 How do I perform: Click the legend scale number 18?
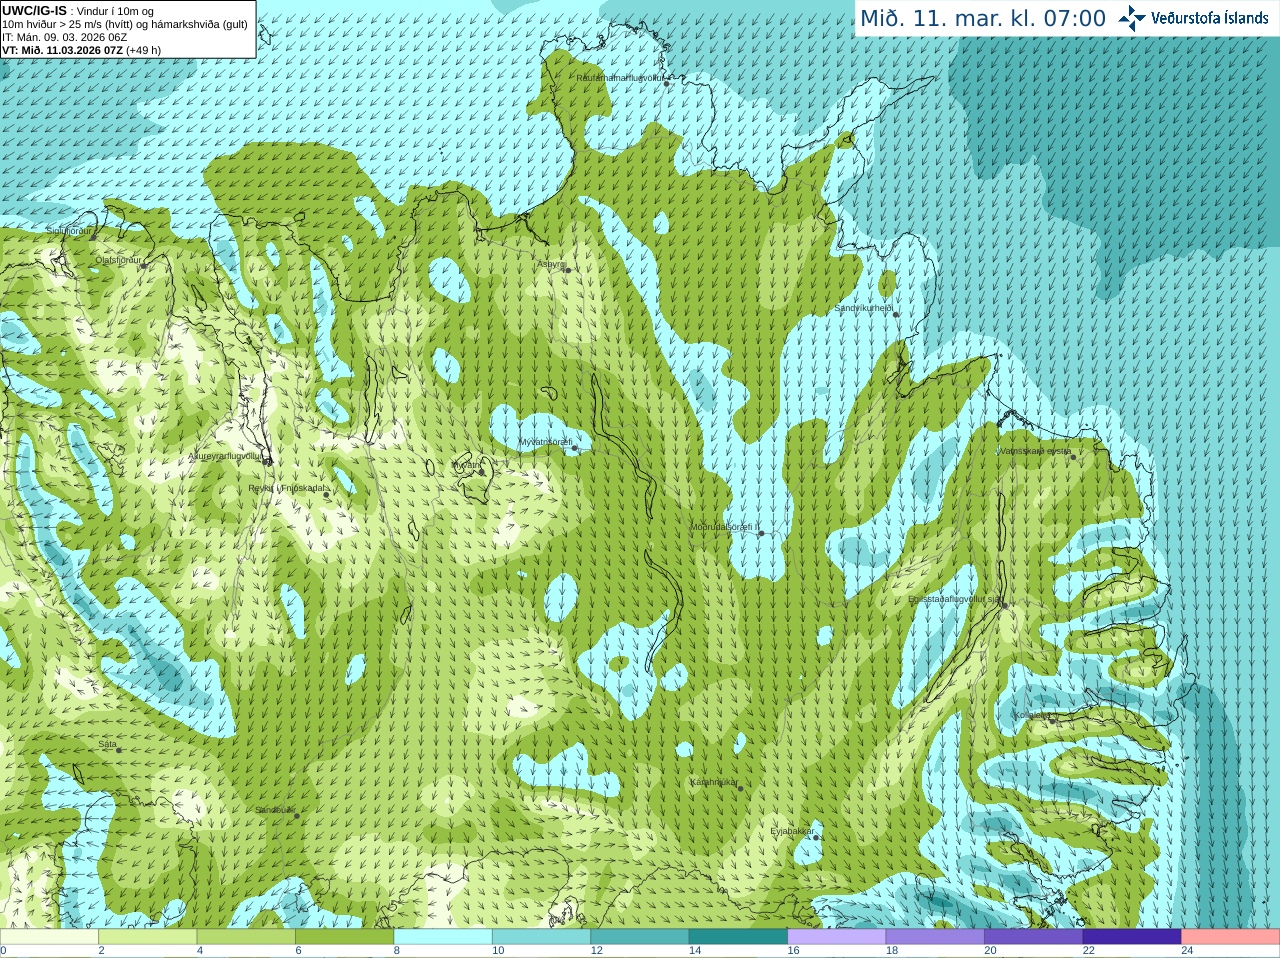pyautogui.click(x=892, y=951)
